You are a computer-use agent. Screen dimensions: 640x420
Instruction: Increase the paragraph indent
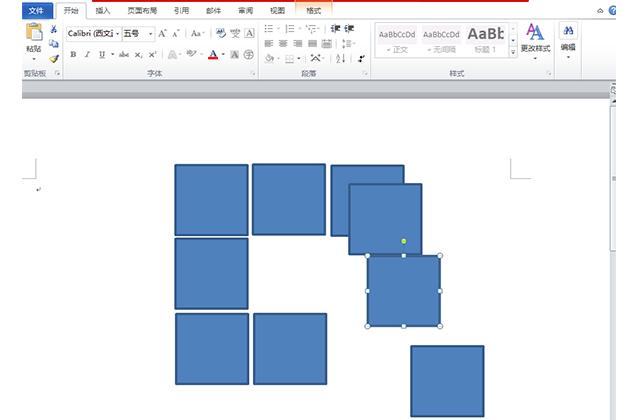click(349, 29)
